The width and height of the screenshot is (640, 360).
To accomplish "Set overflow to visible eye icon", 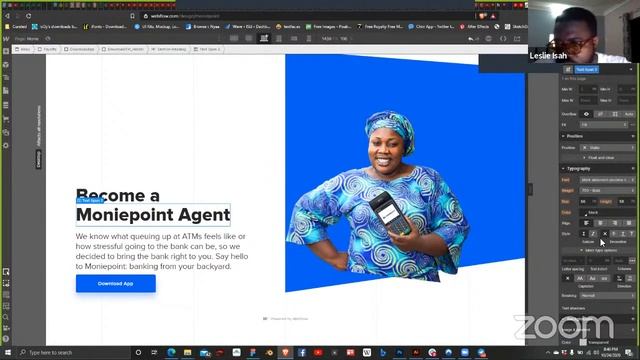I will 587,114.
